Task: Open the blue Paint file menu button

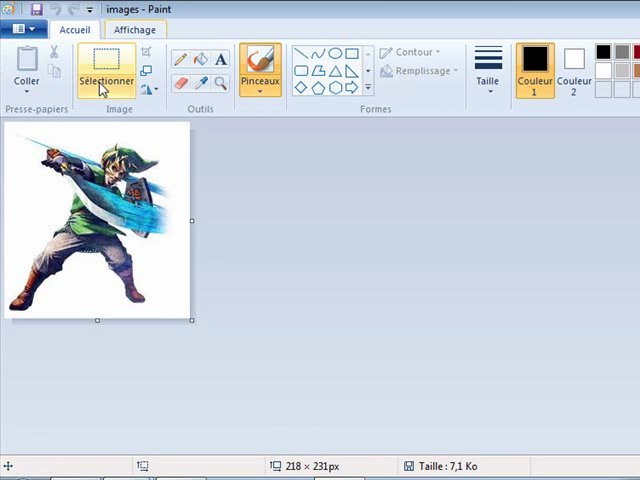Action: pyautogui.click(x=24, y=29)
